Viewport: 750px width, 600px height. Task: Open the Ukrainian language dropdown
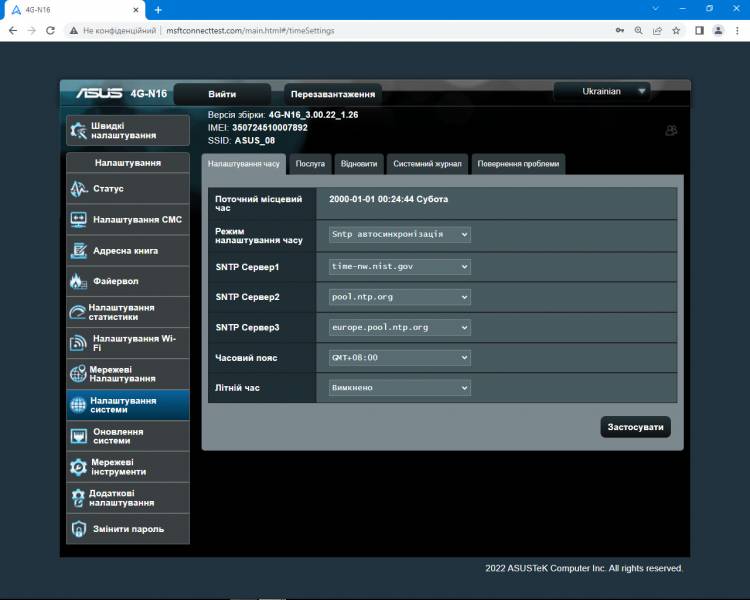pos(602,91)
